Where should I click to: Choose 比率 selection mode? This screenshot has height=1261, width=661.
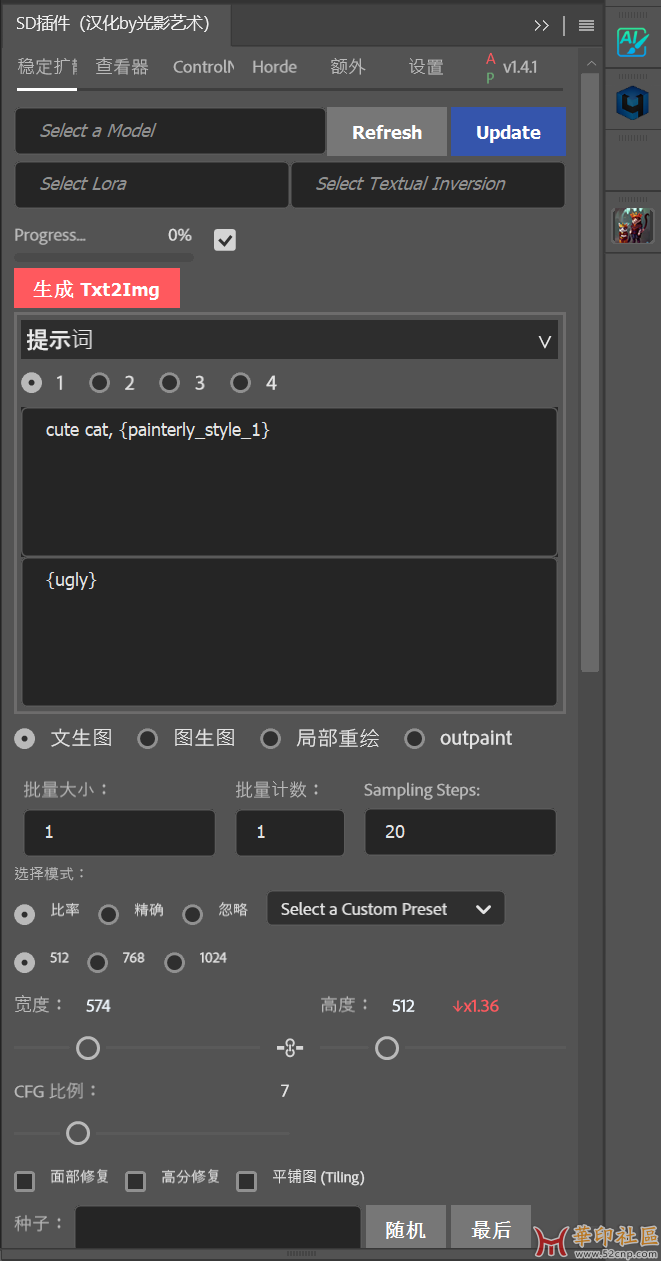click(x=25, y=914)
